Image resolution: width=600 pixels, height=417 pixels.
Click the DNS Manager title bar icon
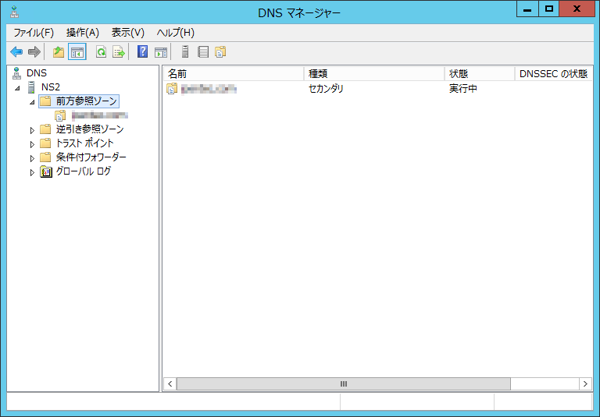tap(15, 12)
